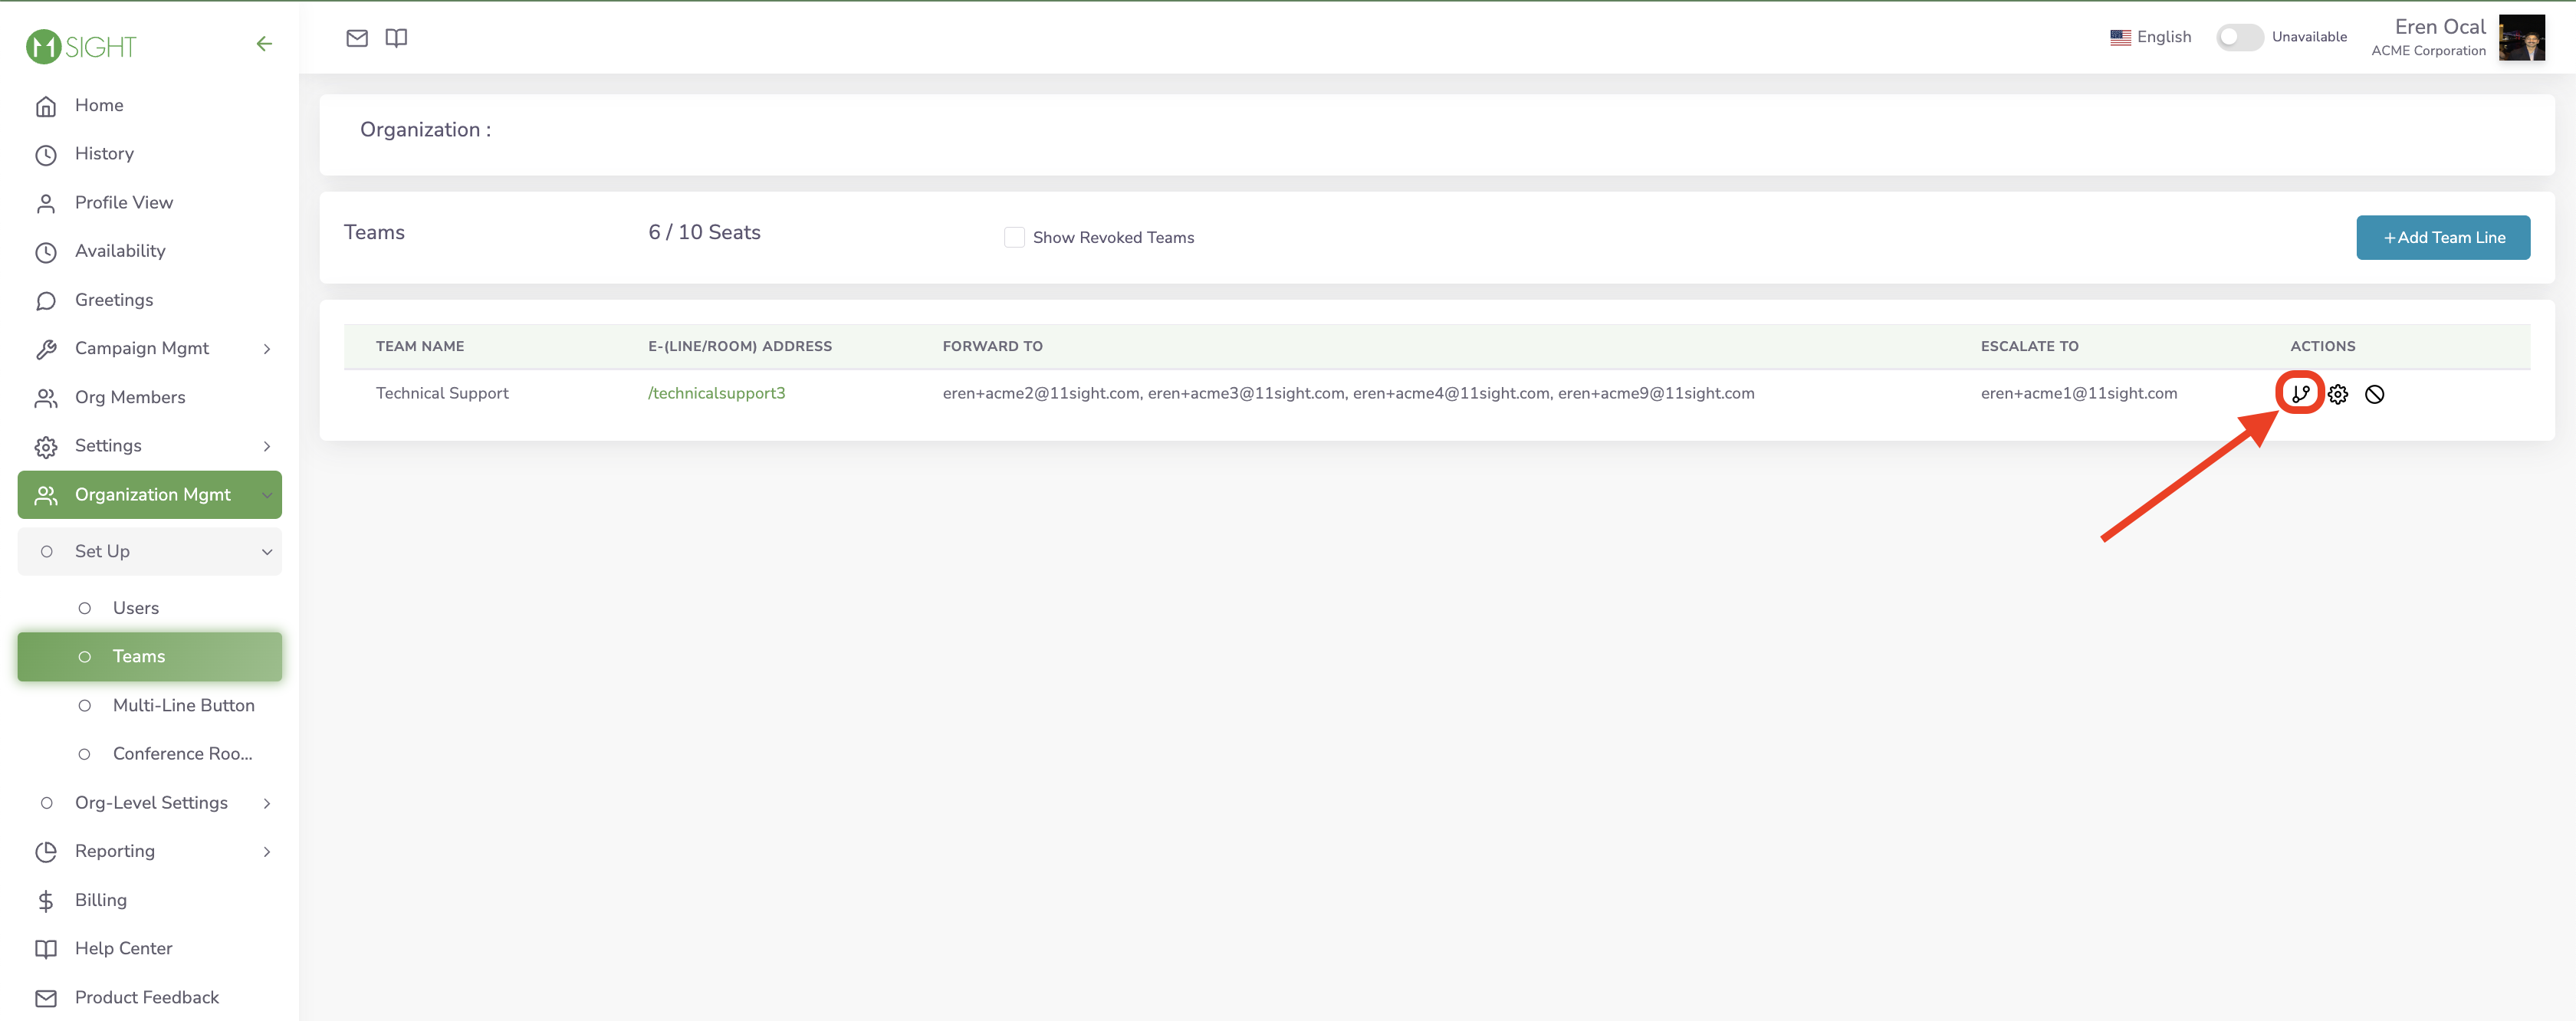The width and height of the screenshot is (2576, 1021).
Task: Open Greetings page label
Action: [x=114, y=300]
